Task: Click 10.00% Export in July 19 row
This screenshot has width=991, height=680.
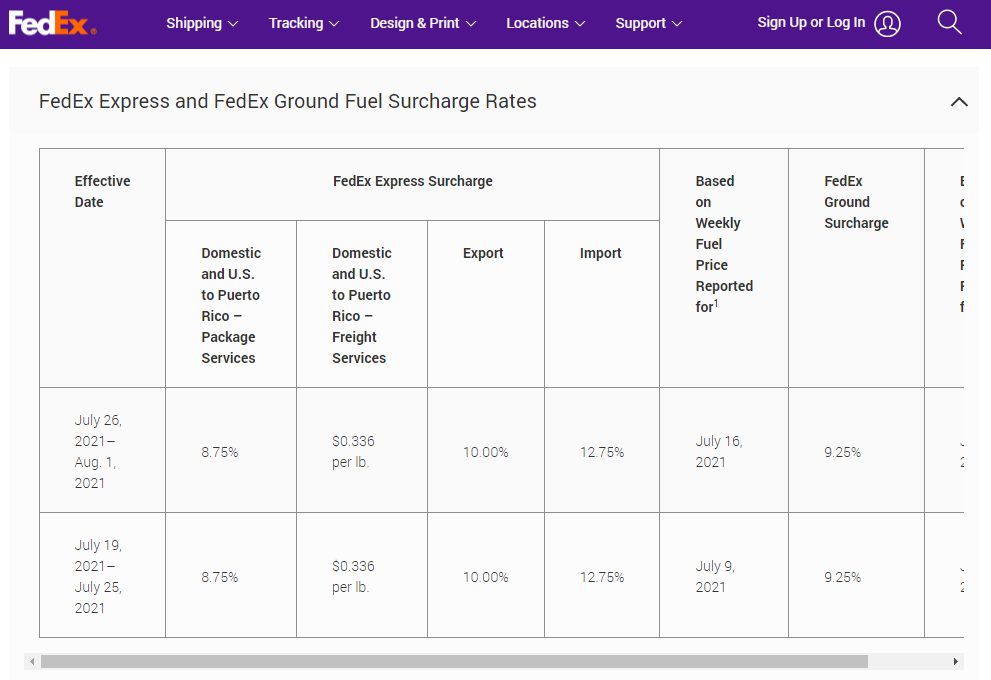Action: pos(485,578)
